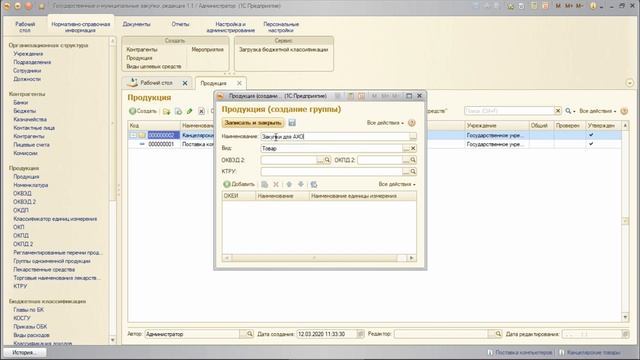The width and height of the screenshot is (640, 360).
Task: Click the mark-for-deletion X icon in list toolbar
Action: point(201,111)
